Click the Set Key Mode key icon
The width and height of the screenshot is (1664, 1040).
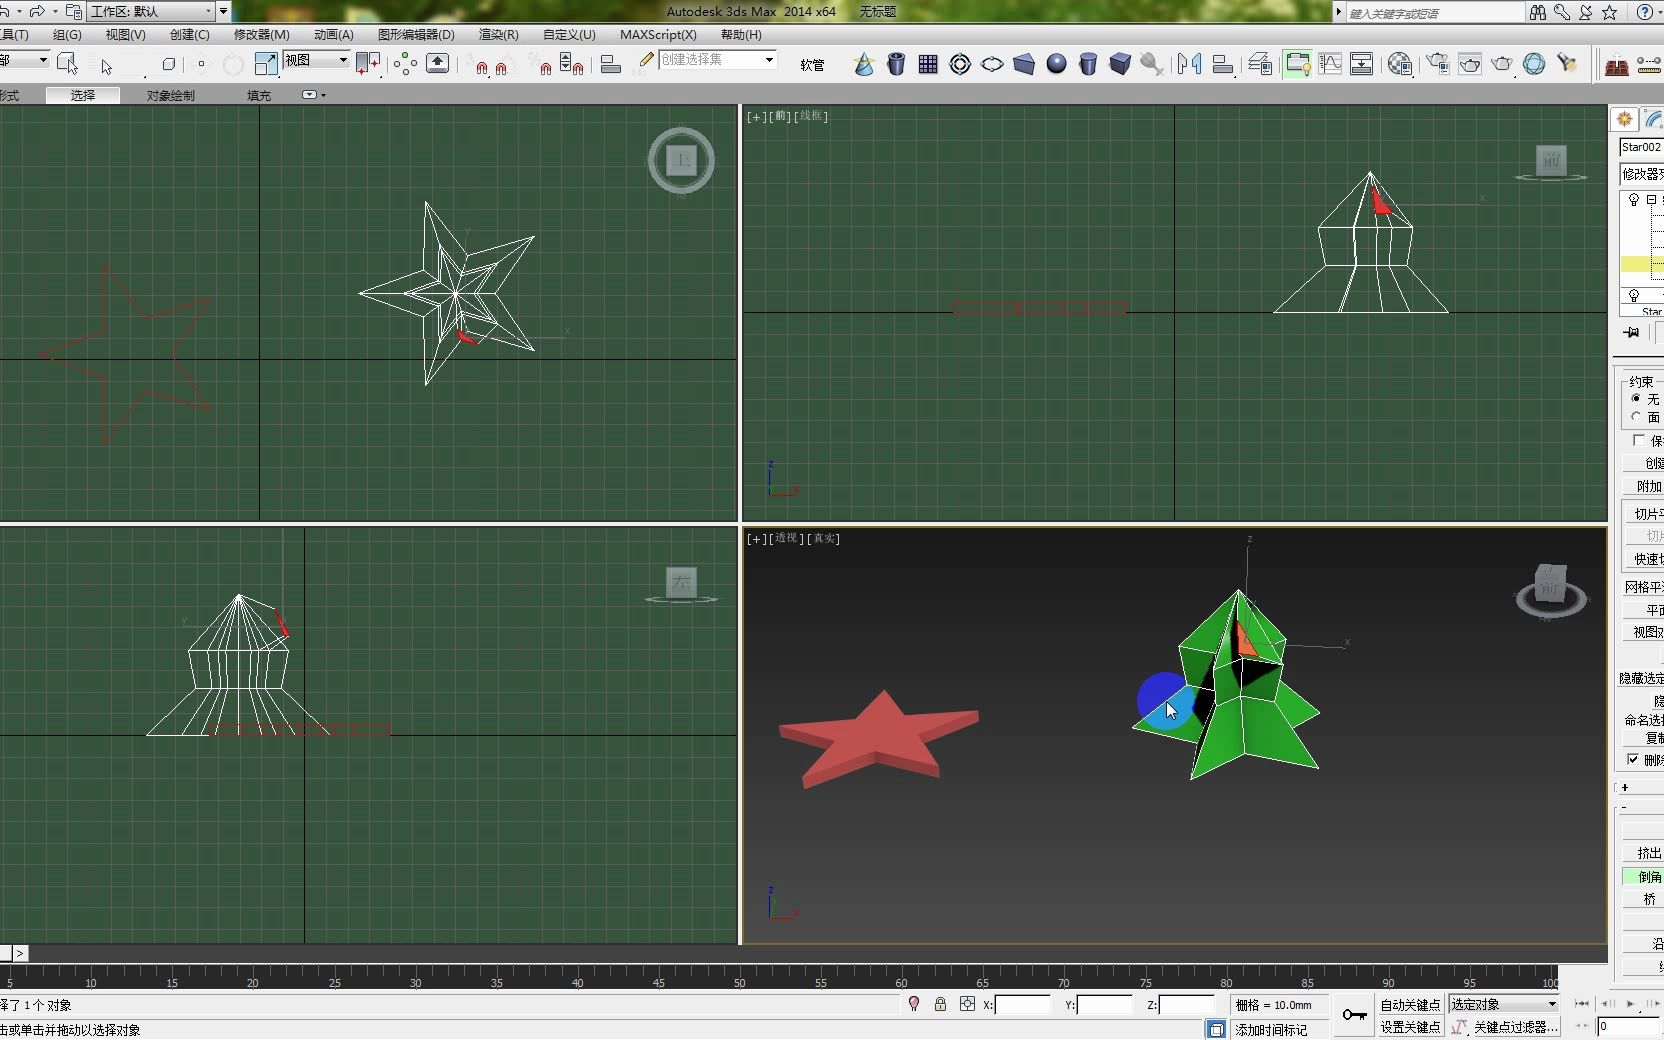point(1355,1013)
